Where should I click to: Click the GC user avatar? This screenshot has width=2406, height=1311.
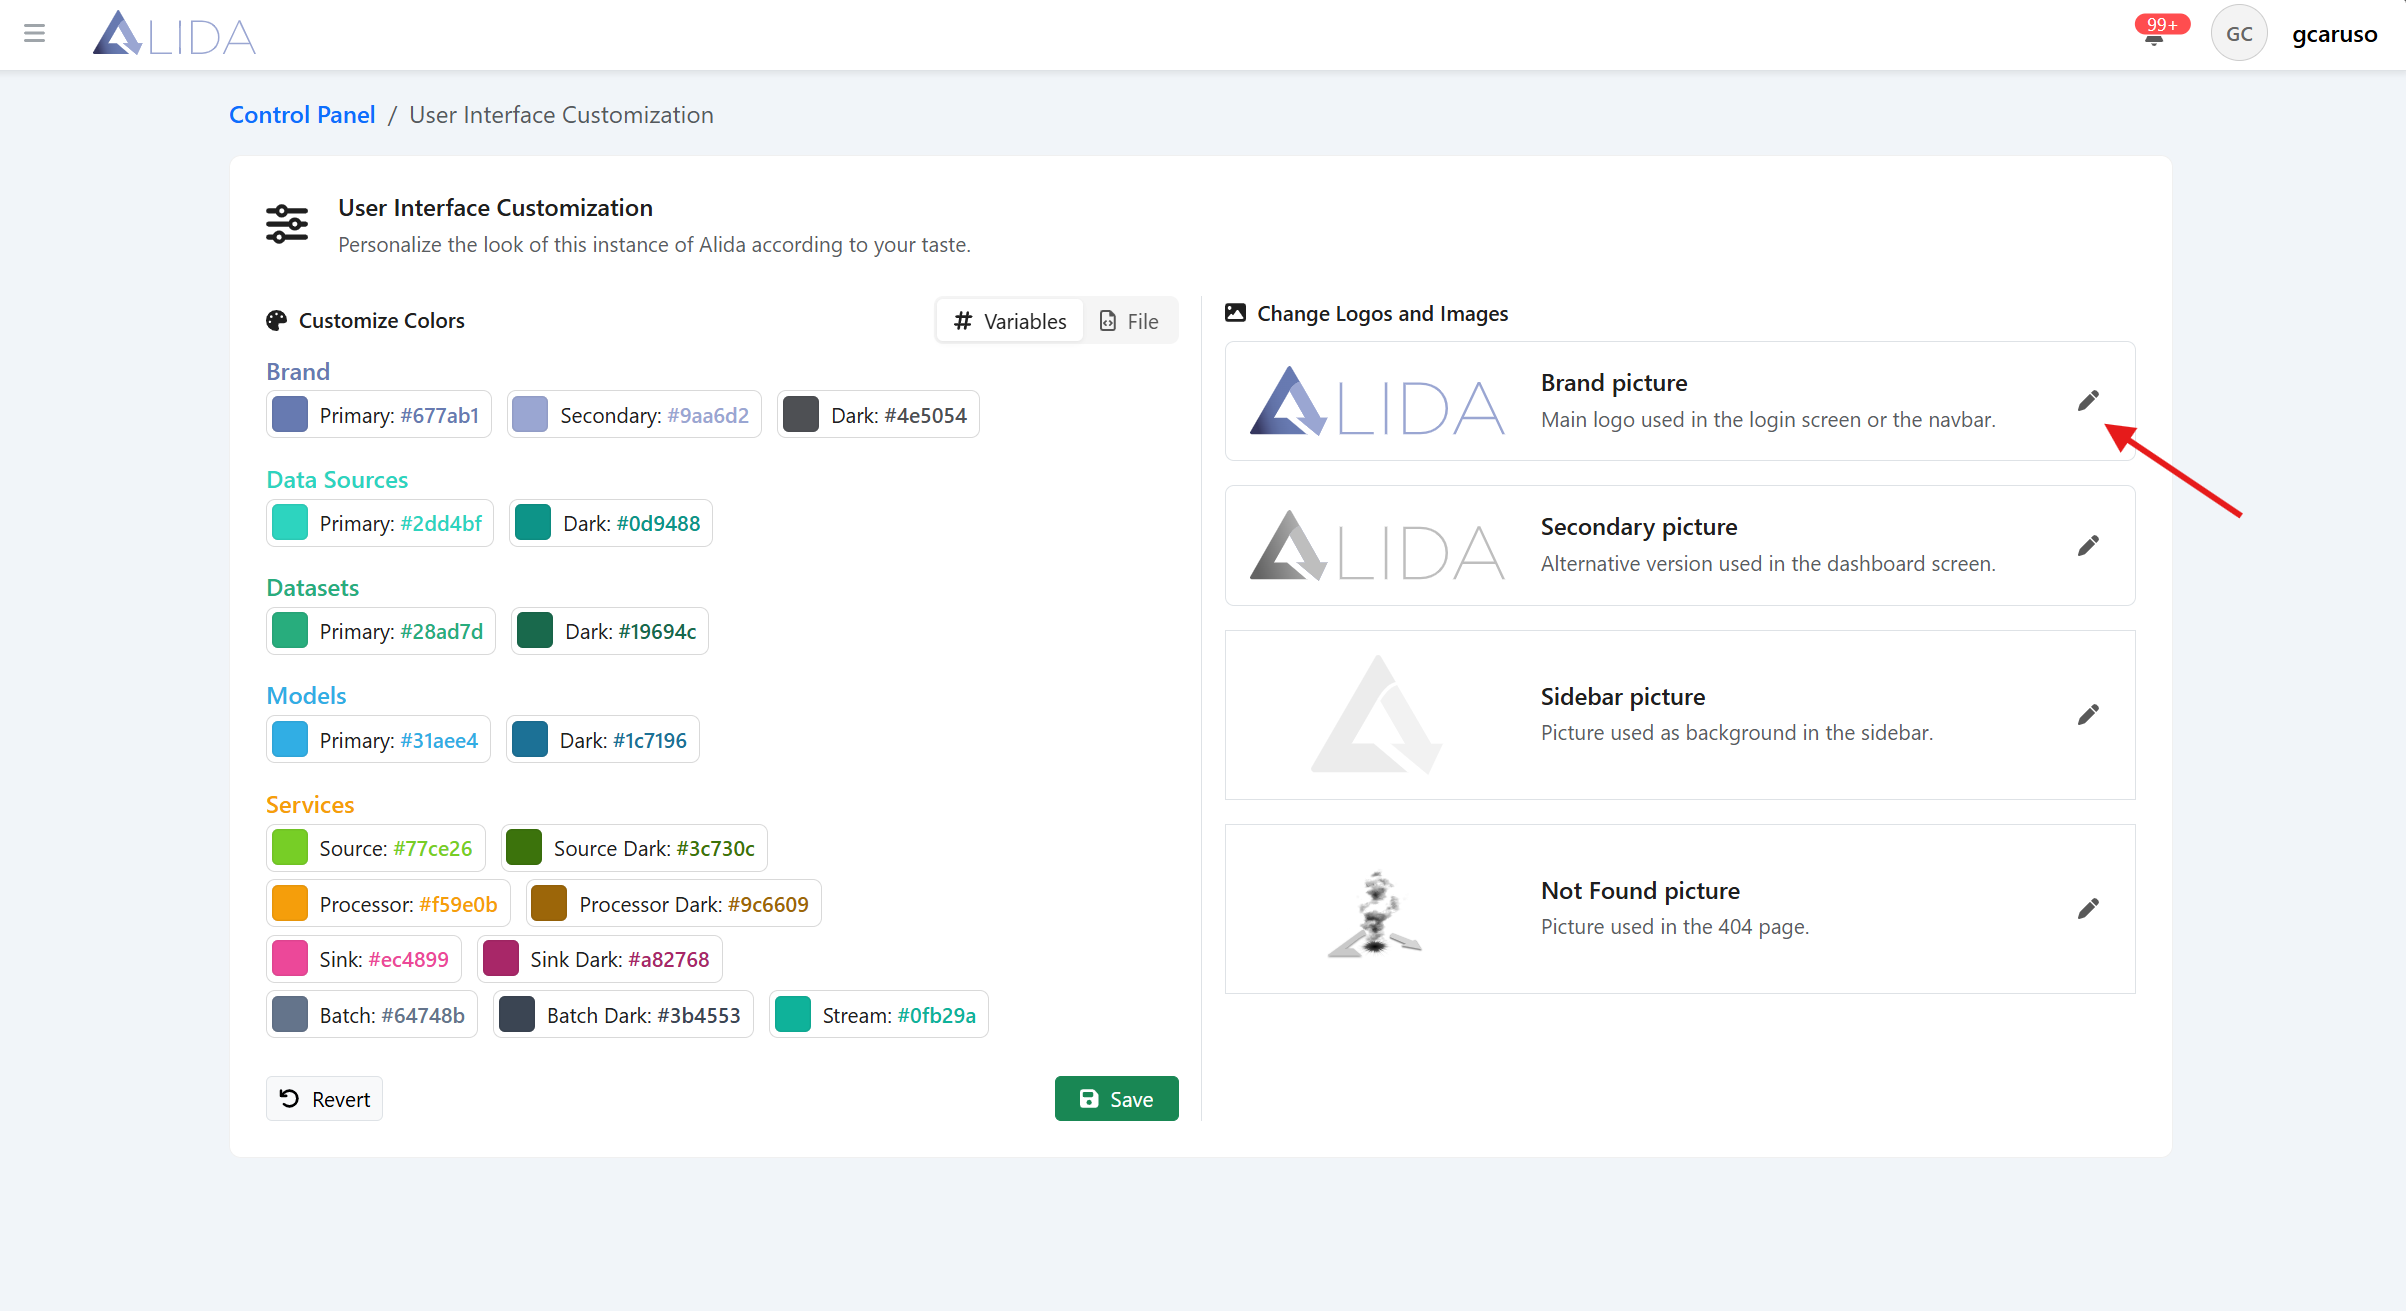point(2239,34)
